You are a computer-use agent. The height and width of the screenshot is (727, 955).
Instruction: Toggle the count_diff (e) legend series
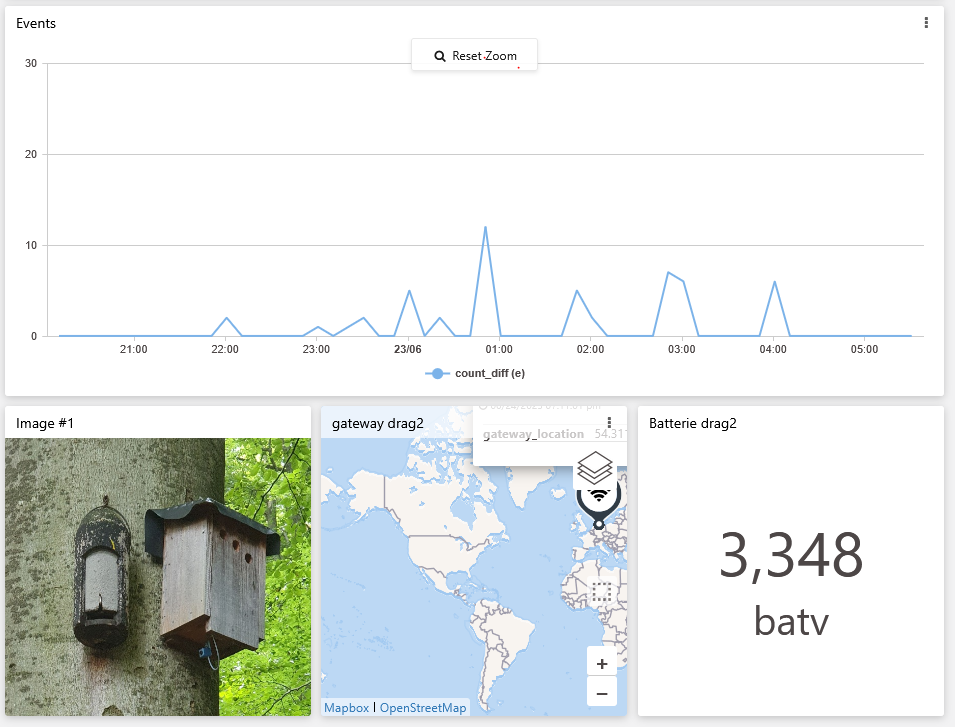[475, 373]
